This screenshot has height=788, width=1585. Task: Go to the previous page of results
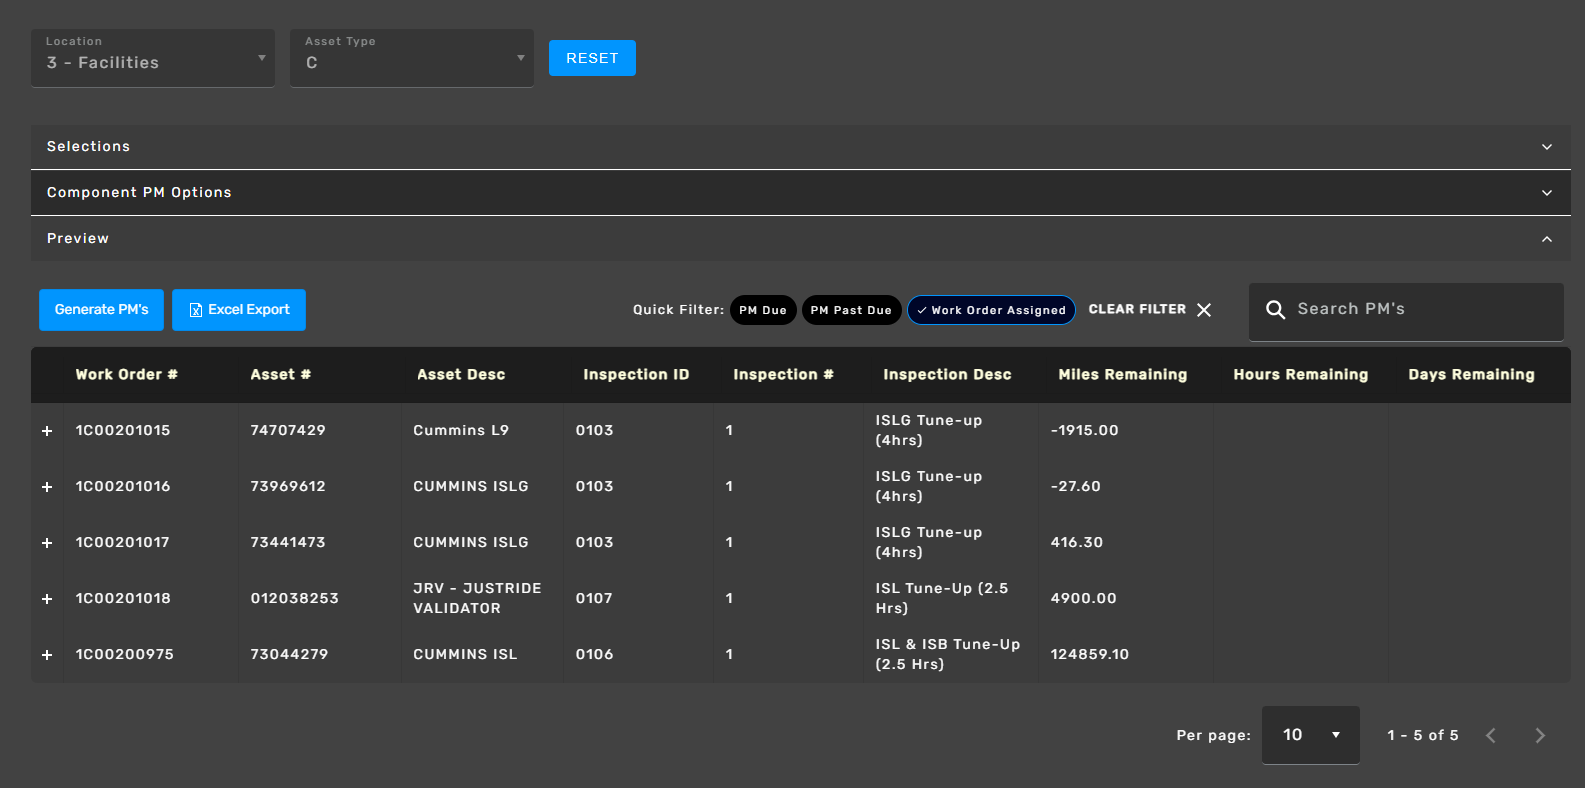1490,735
